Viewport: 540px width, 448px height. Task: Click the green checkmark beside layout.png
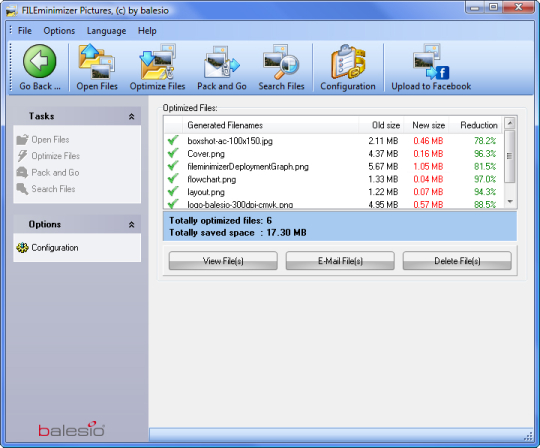coord(173,191)
